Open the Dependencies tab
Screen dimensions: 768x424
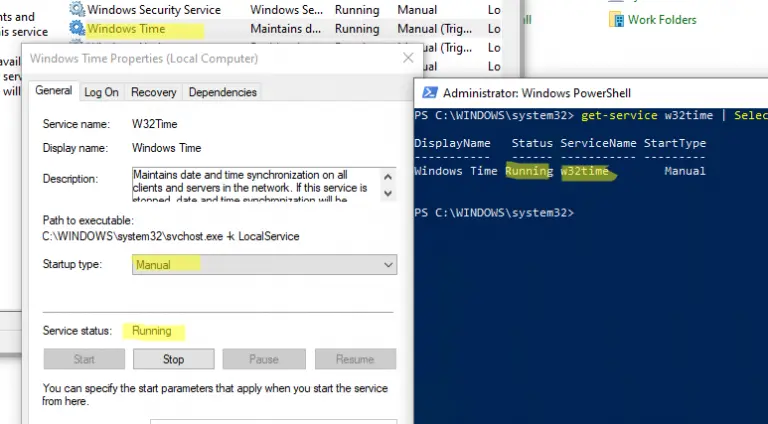222,92
